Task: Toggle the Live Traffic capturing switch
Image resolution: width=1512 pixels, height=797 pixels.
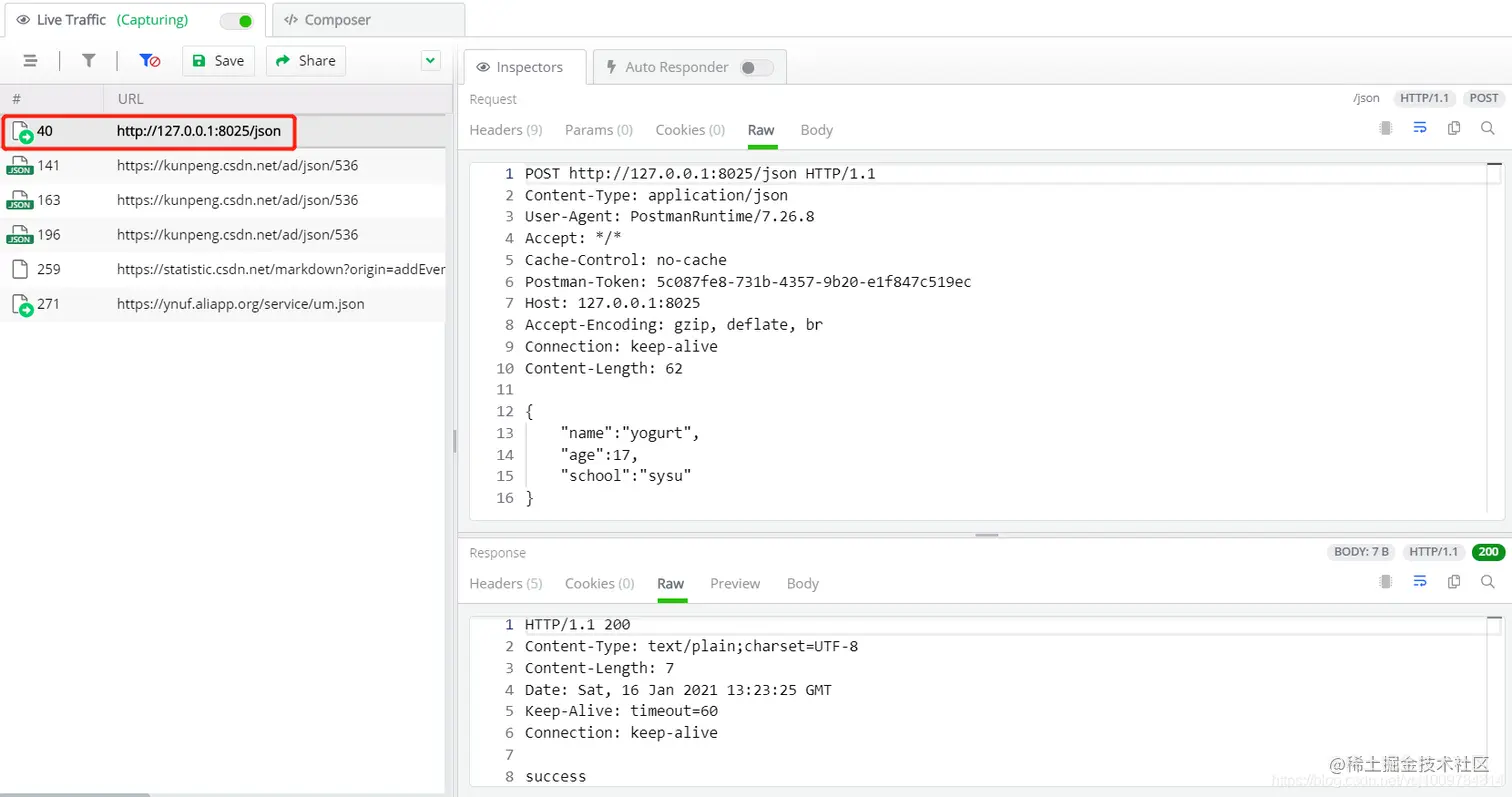Action: coord(236,20)
